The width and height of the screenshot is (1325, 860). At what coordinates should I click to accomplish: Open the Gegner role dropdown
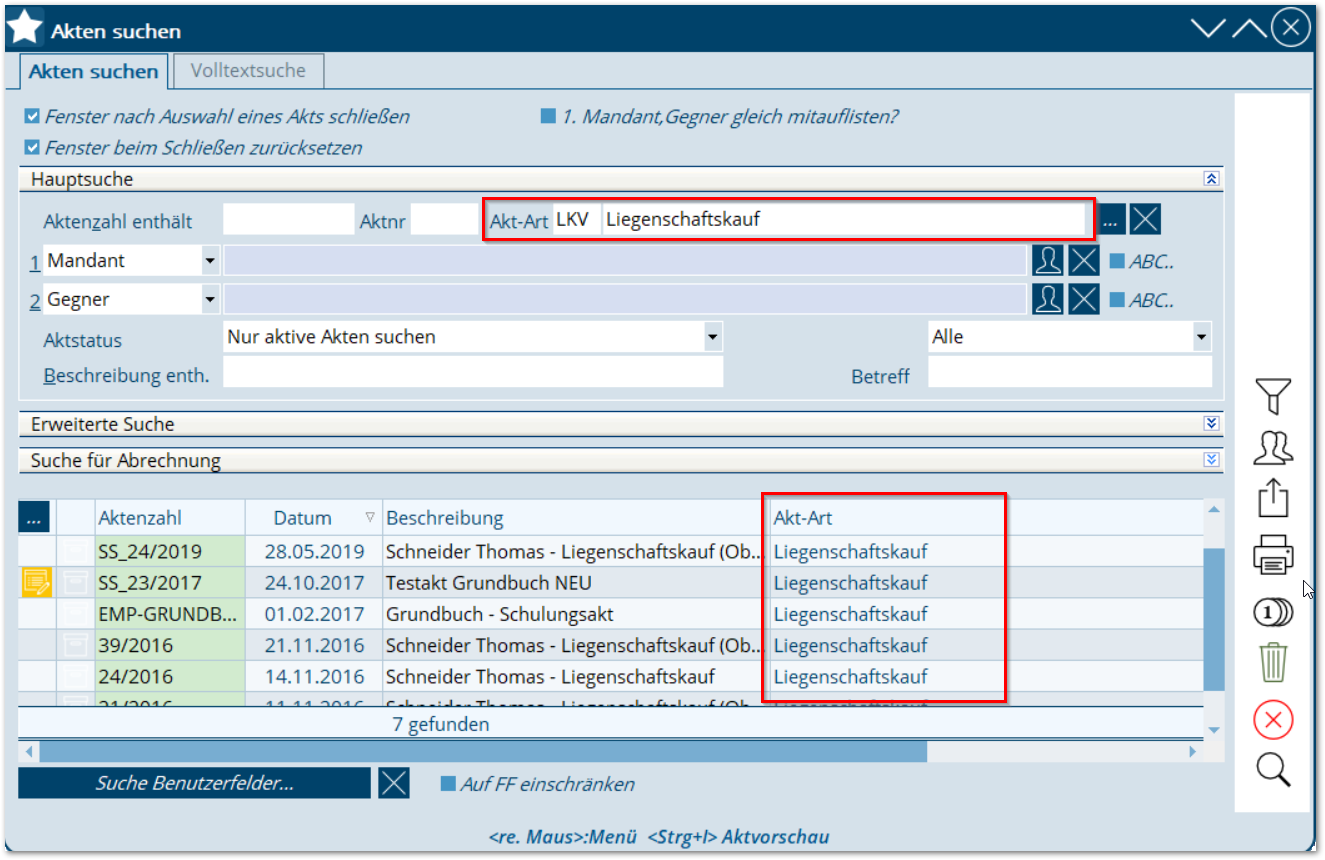tap(210, 299)
